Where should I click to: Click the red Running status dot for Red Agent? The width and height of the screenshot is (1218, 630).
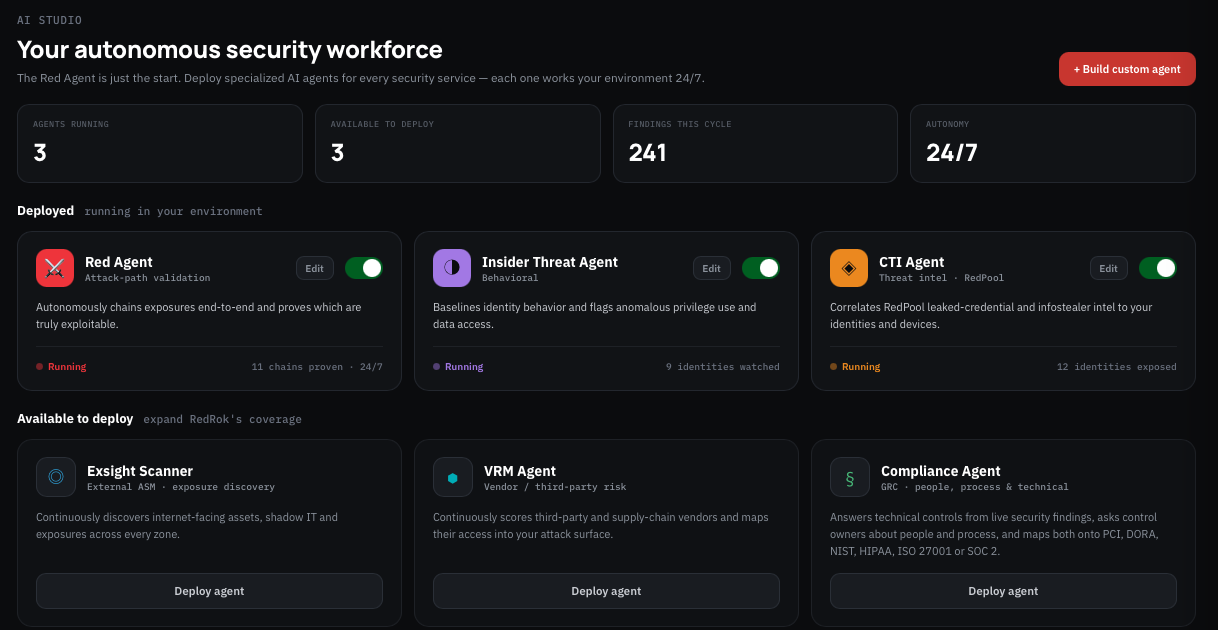click(x=40, y=367)
